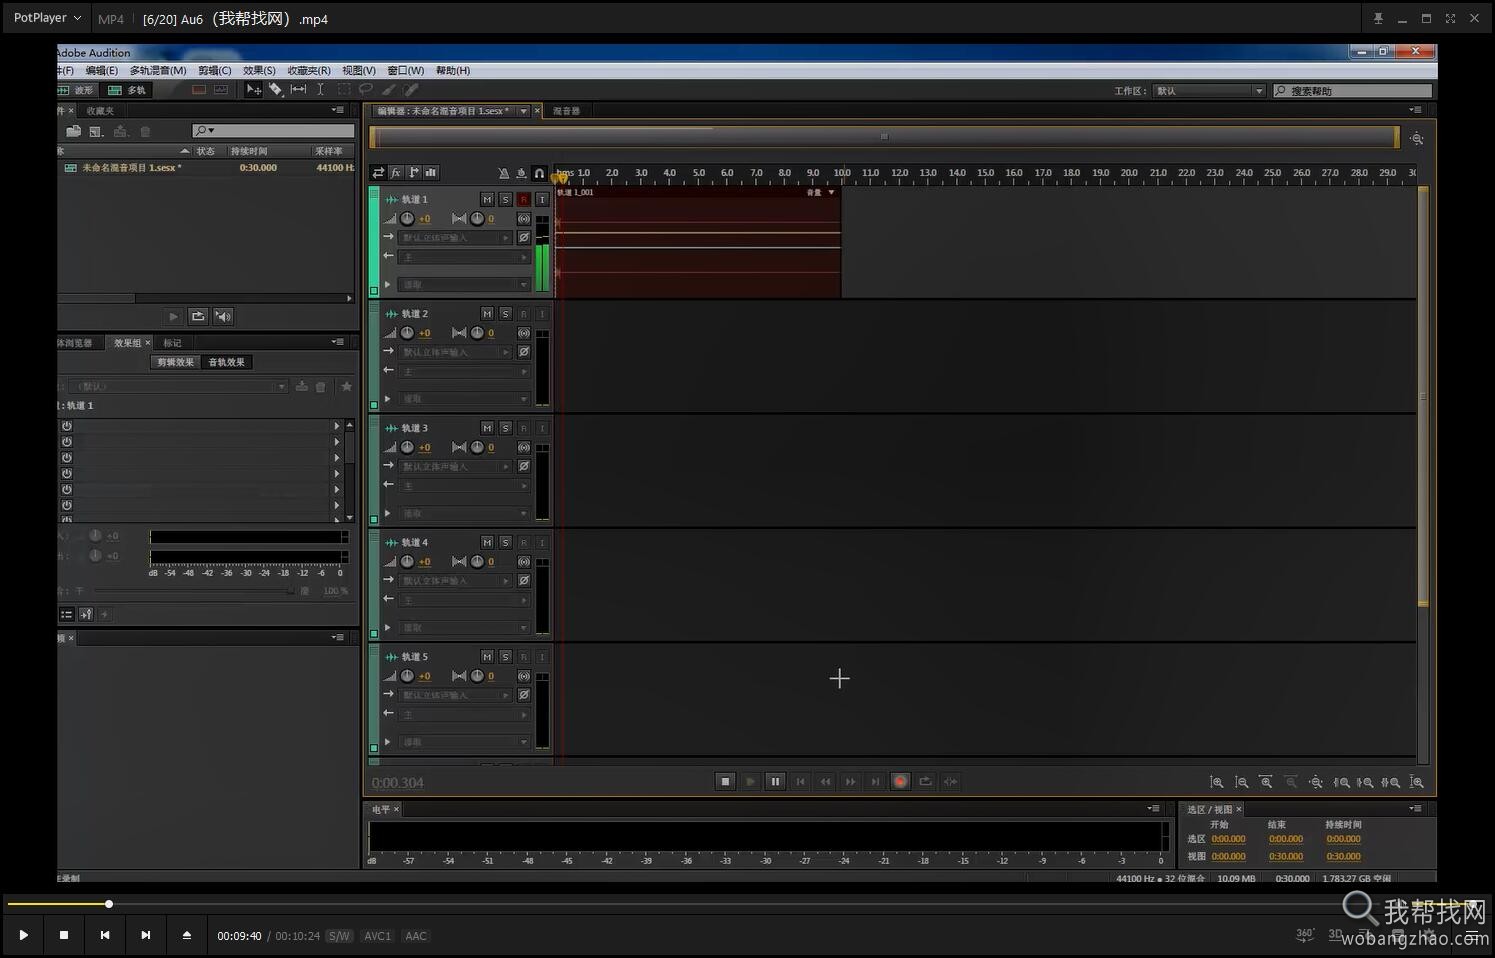Toggle the metronome icon above the tracks
Screen dimensions: 1495x958
pos(503,173)
